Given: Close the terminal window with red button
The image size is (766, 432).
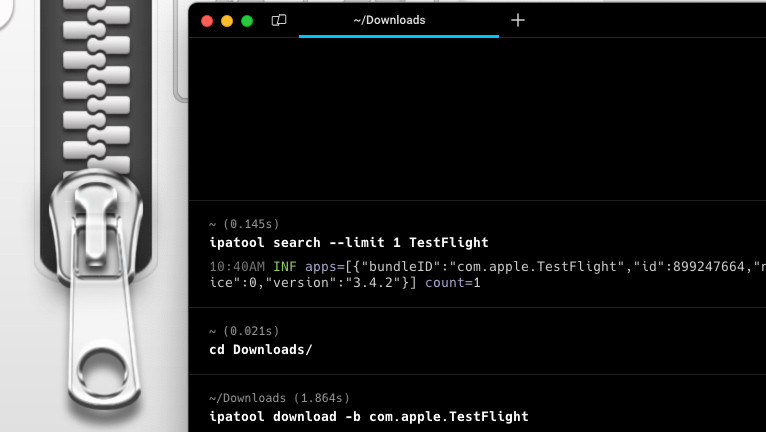Looking at the screenshot, I should (207, 21).
